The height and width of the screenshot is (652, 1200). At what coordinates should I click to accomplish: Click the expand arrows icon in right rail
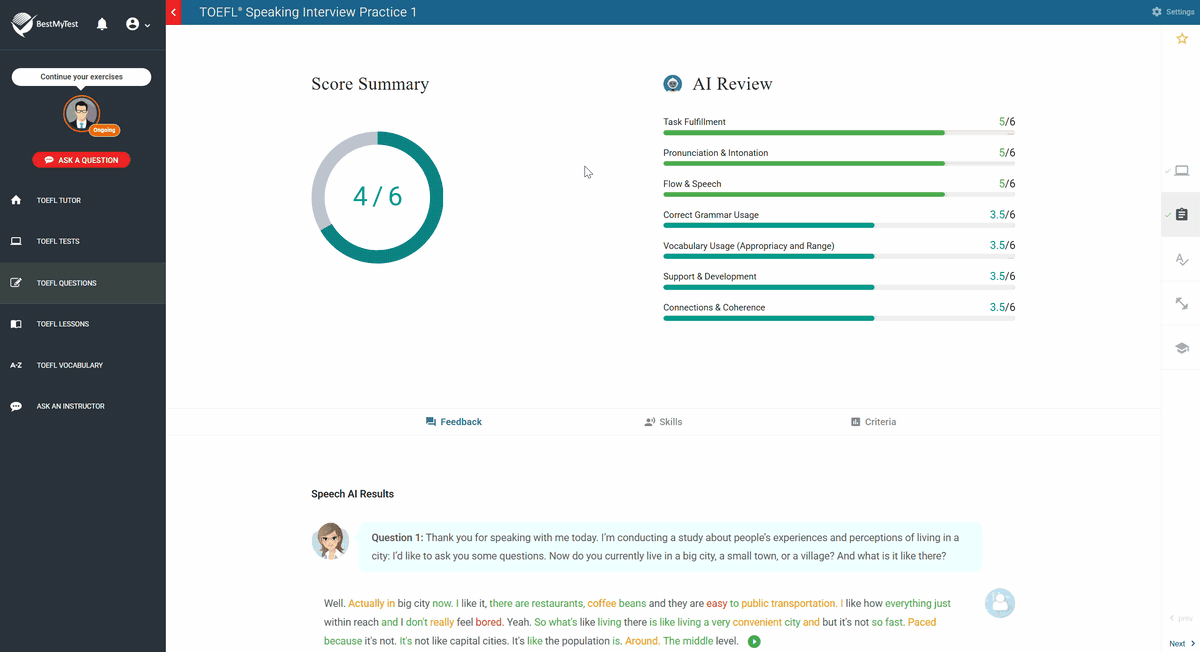click(x=1181, y=303)
